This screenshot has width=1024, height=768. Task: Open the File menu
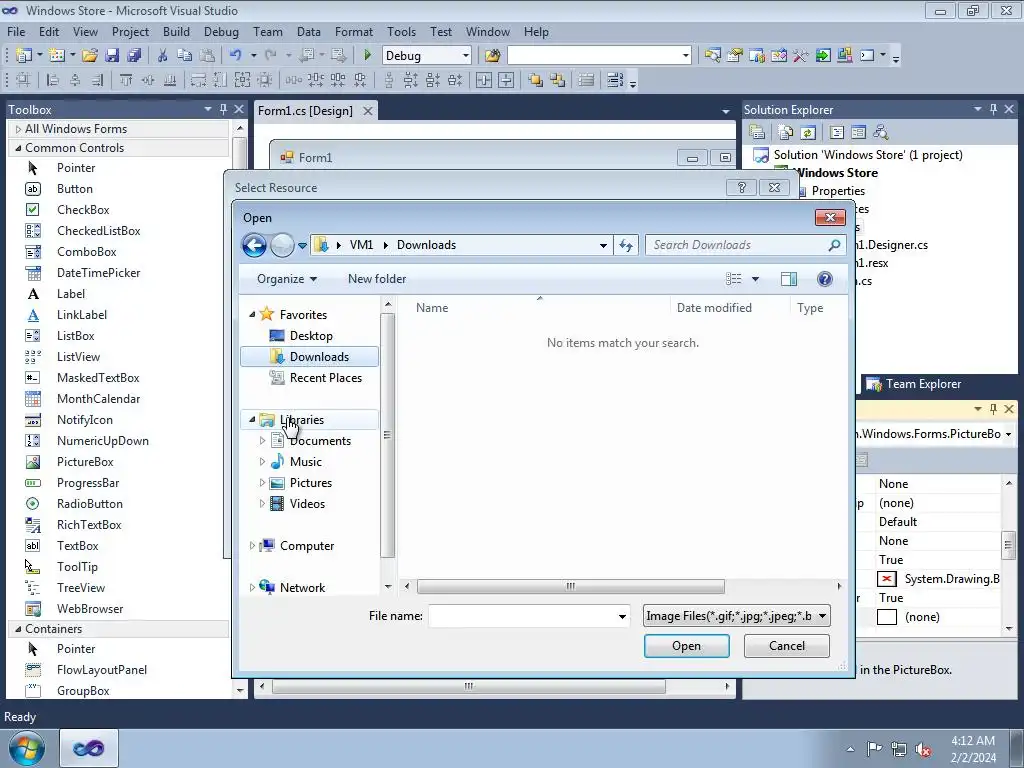[16, 31]
